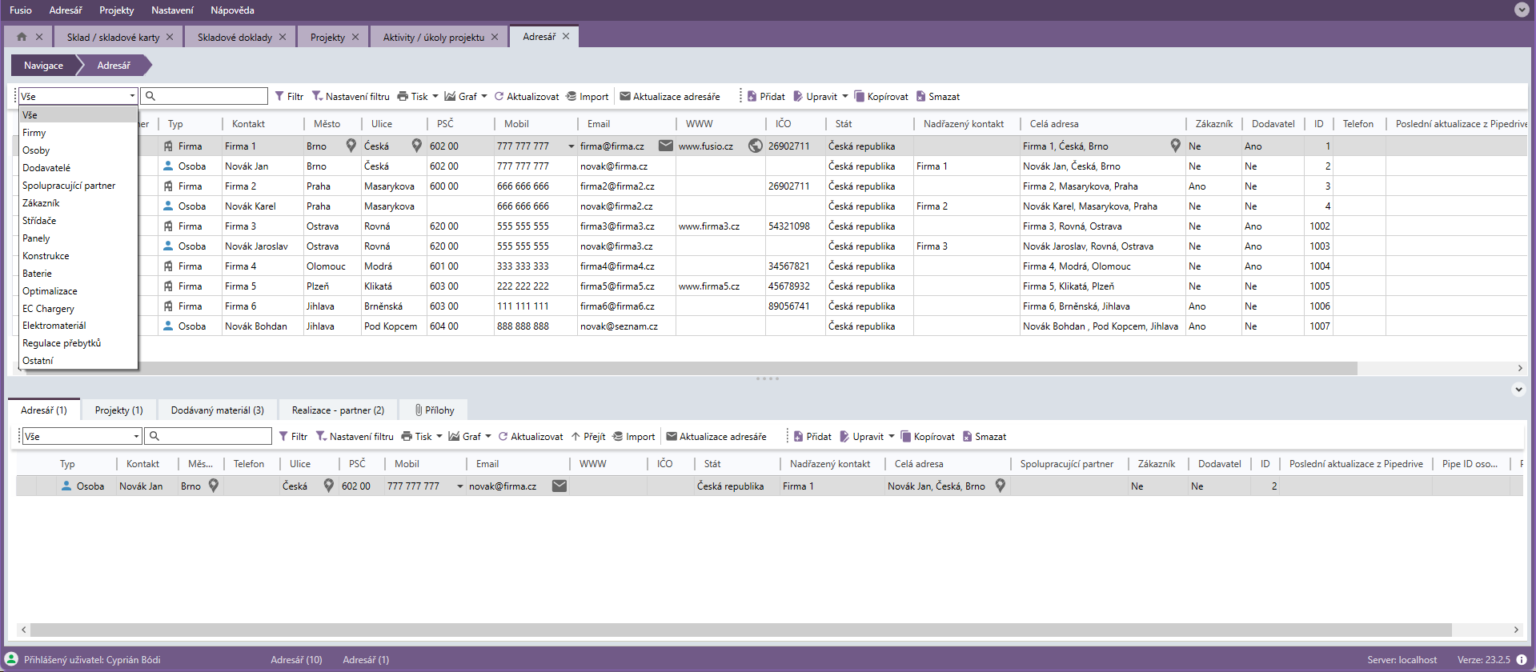The width and height of the screenshot is (1536, 672).
Task: Collapse the lower detail panel with chevron
Action: [x=1518, y=389]
